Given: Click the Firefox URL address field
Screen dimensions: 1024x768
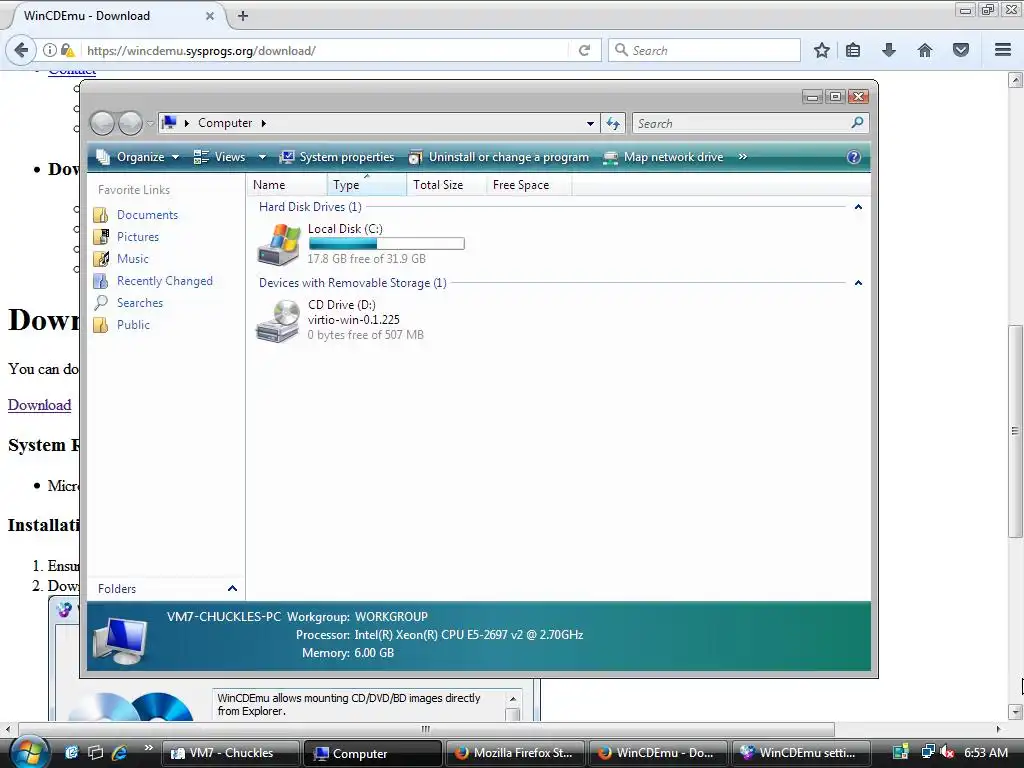Looking at the screenshot, I should click(x=325, y=50).
